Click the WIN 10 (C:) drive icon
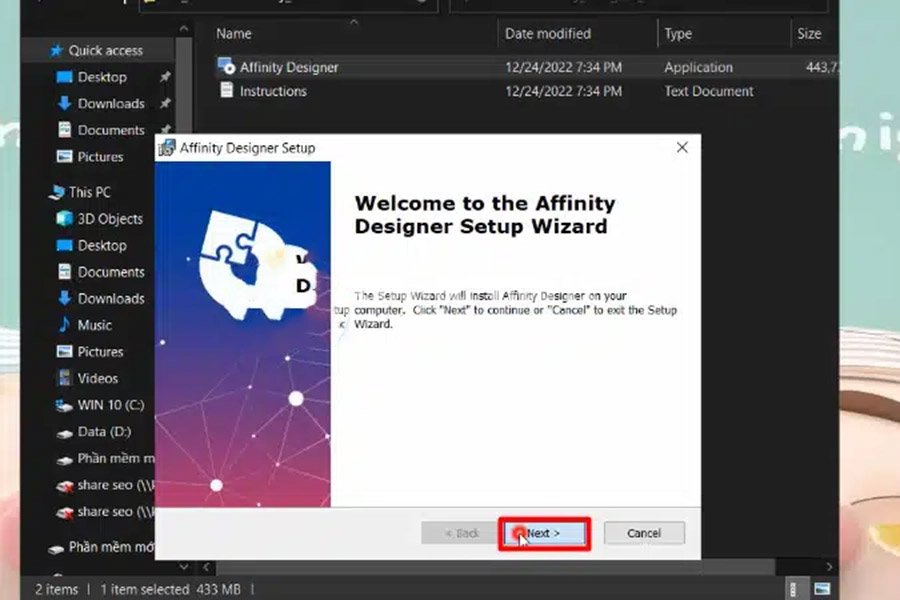Screen dimensions: 900x600 pos(64,406)
